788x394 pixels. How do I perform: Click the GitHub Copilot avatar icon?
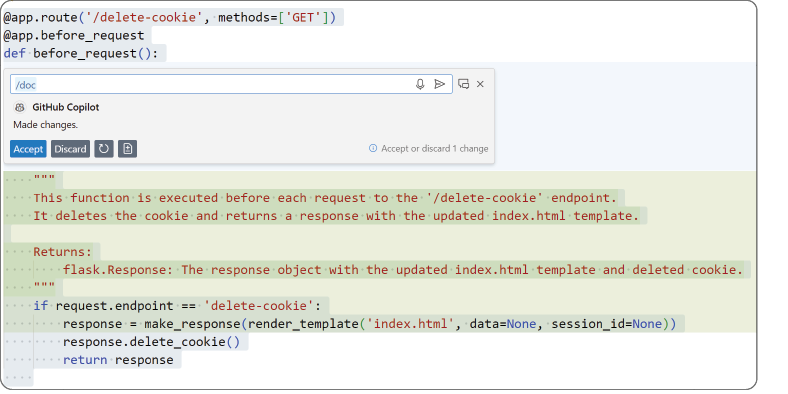point(20,107)
